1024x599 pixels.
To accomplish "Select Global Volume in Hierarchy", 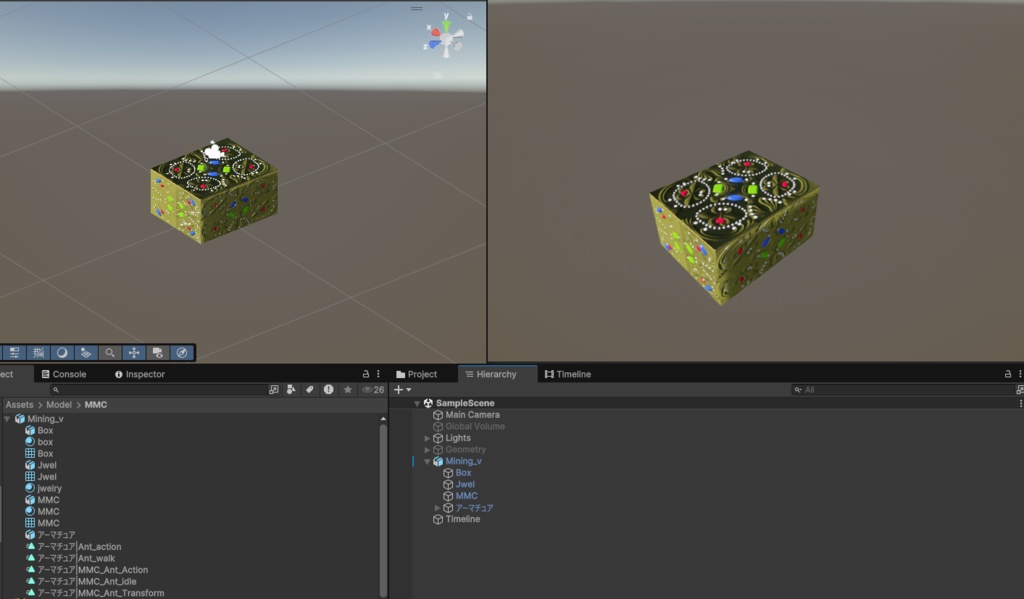I will point(469,427).
